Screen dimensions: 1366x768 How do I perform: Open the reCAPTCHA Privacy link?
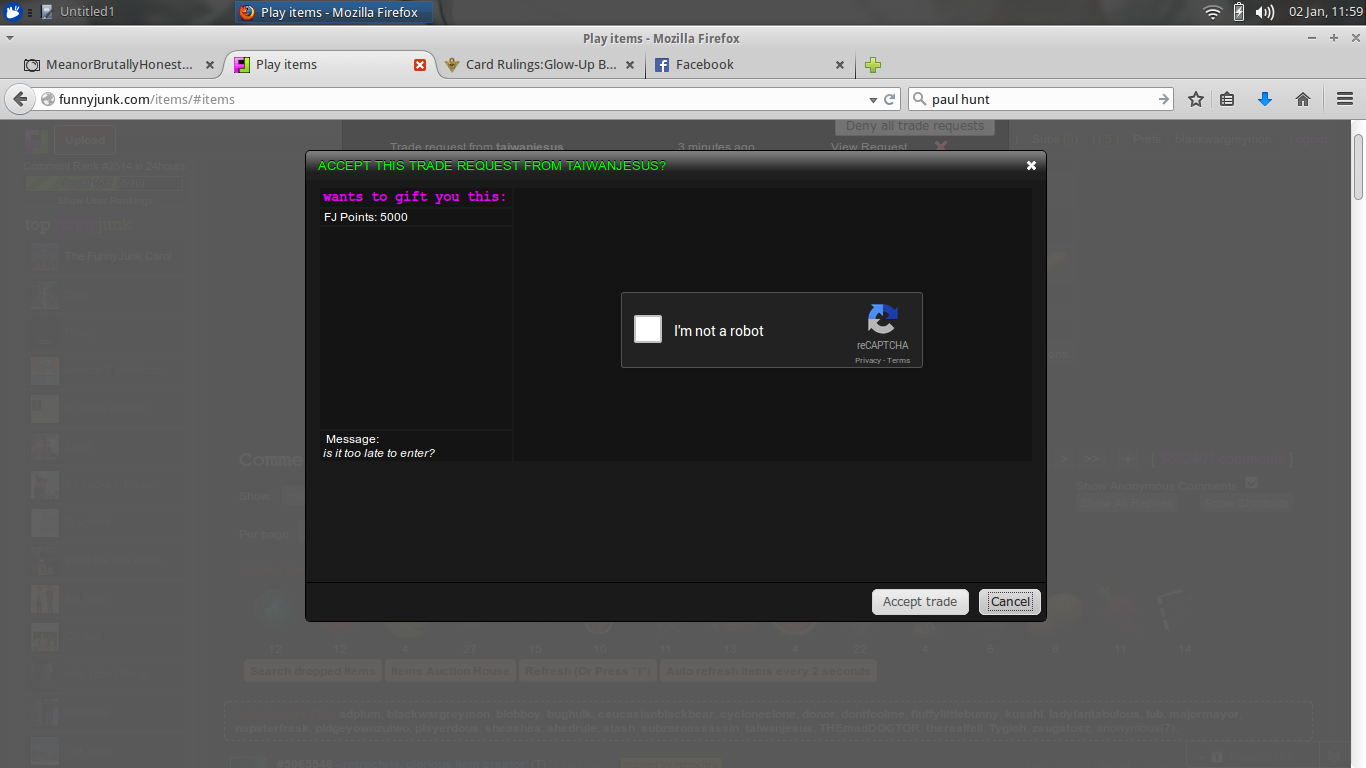[867, 361]
